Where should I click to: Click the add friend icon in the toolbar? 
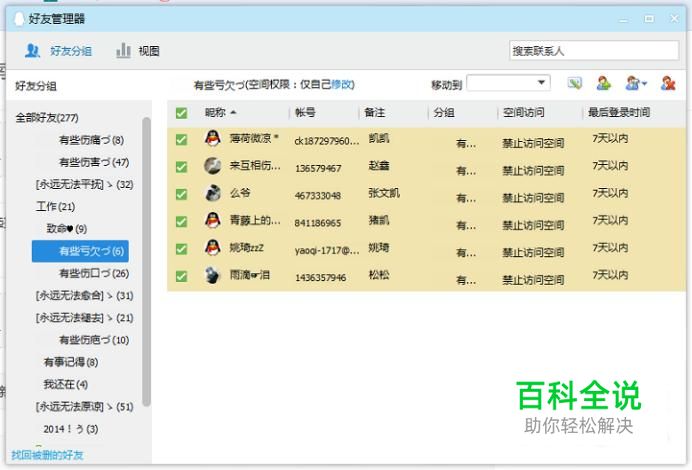[x=603, y=83]
